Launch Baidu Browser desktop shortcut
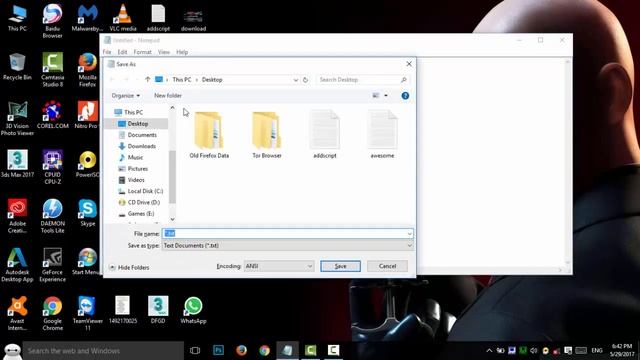Viewport: 640px width, 360px height. 52,21
